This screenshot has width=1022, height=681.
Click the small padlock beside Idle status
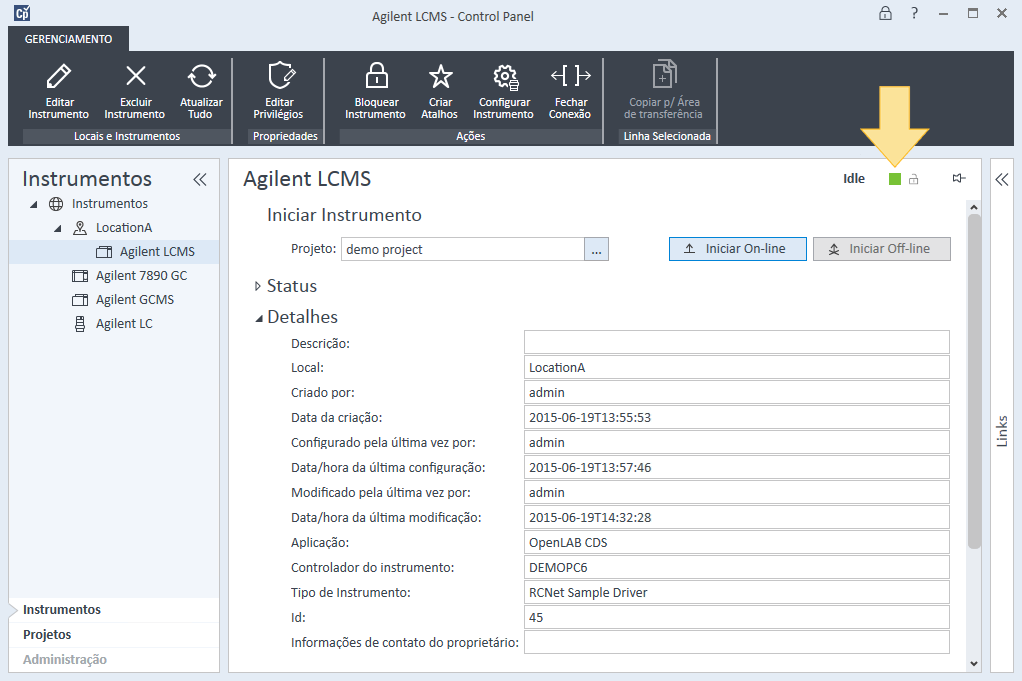tap(914, 179)
